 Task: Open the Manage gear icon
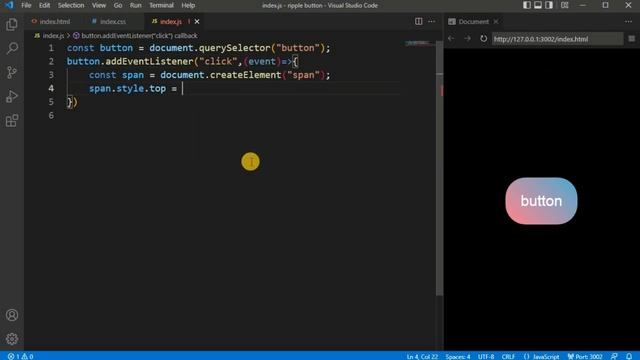pos(12,339)
